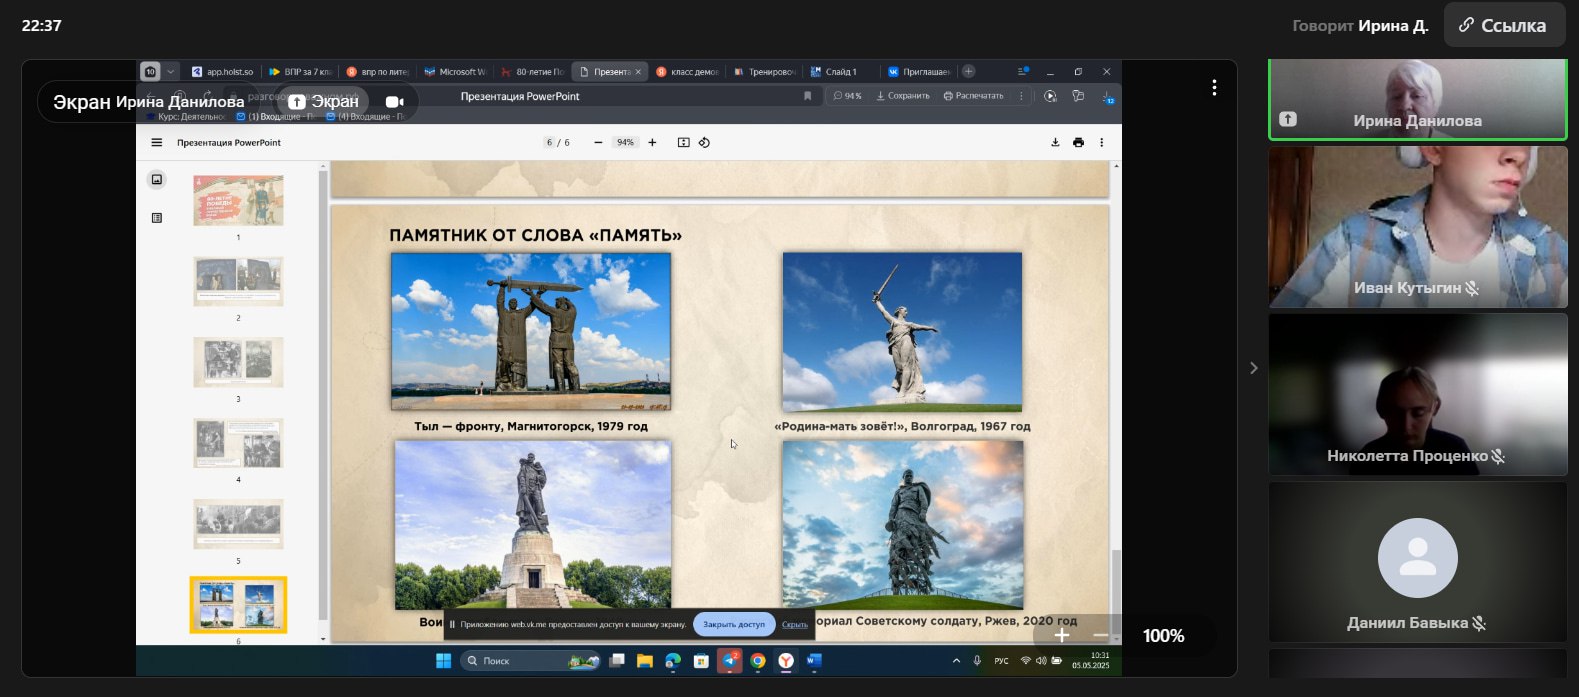Open the tab group dropdown arrow
The height and width of the screenshot is (697, 1579).
171,71
